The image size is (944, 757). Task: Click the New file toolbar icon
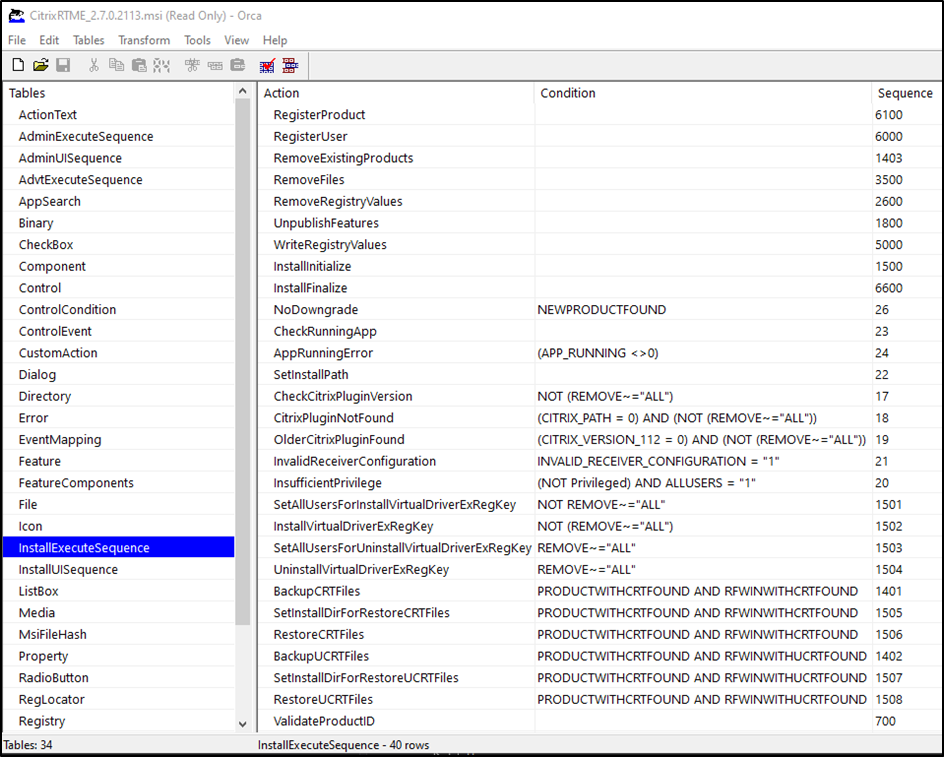(x=18, y=65)
